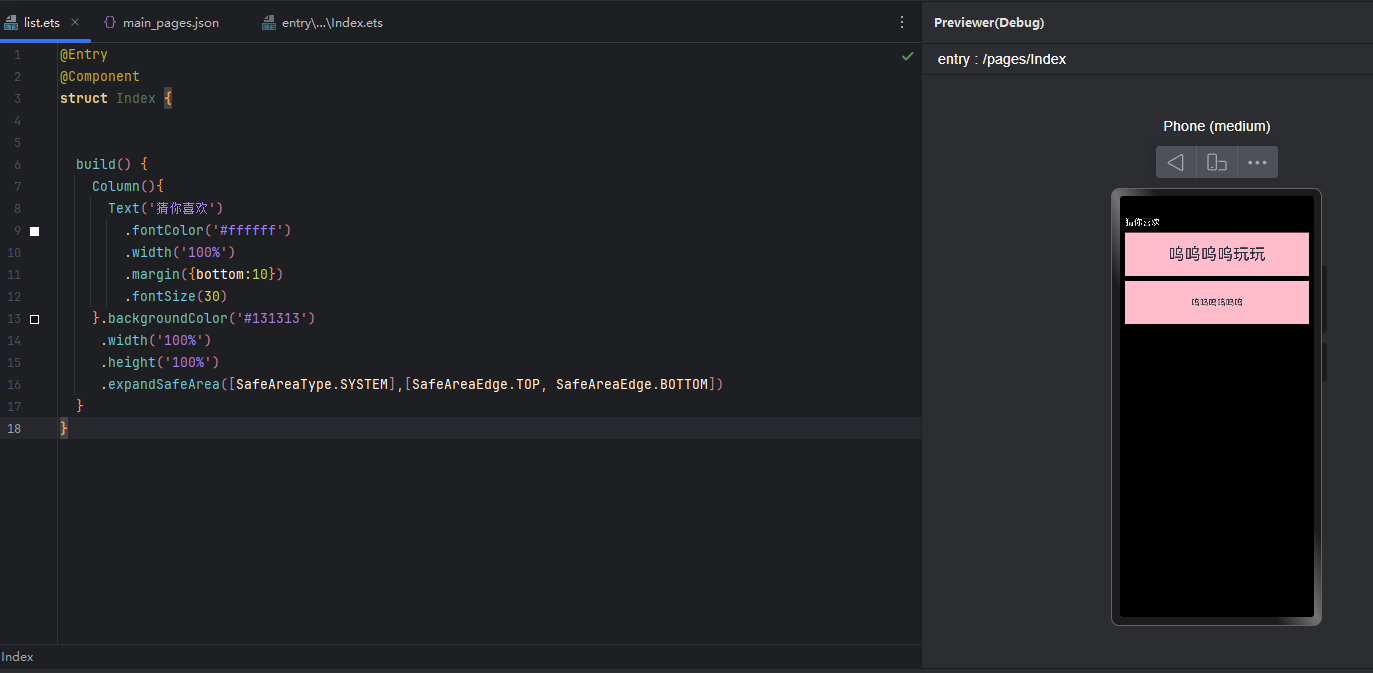Screen dimensions: 1373x673
Task: Click the previewer back arrow icon
Action: tap(1176, 162)
